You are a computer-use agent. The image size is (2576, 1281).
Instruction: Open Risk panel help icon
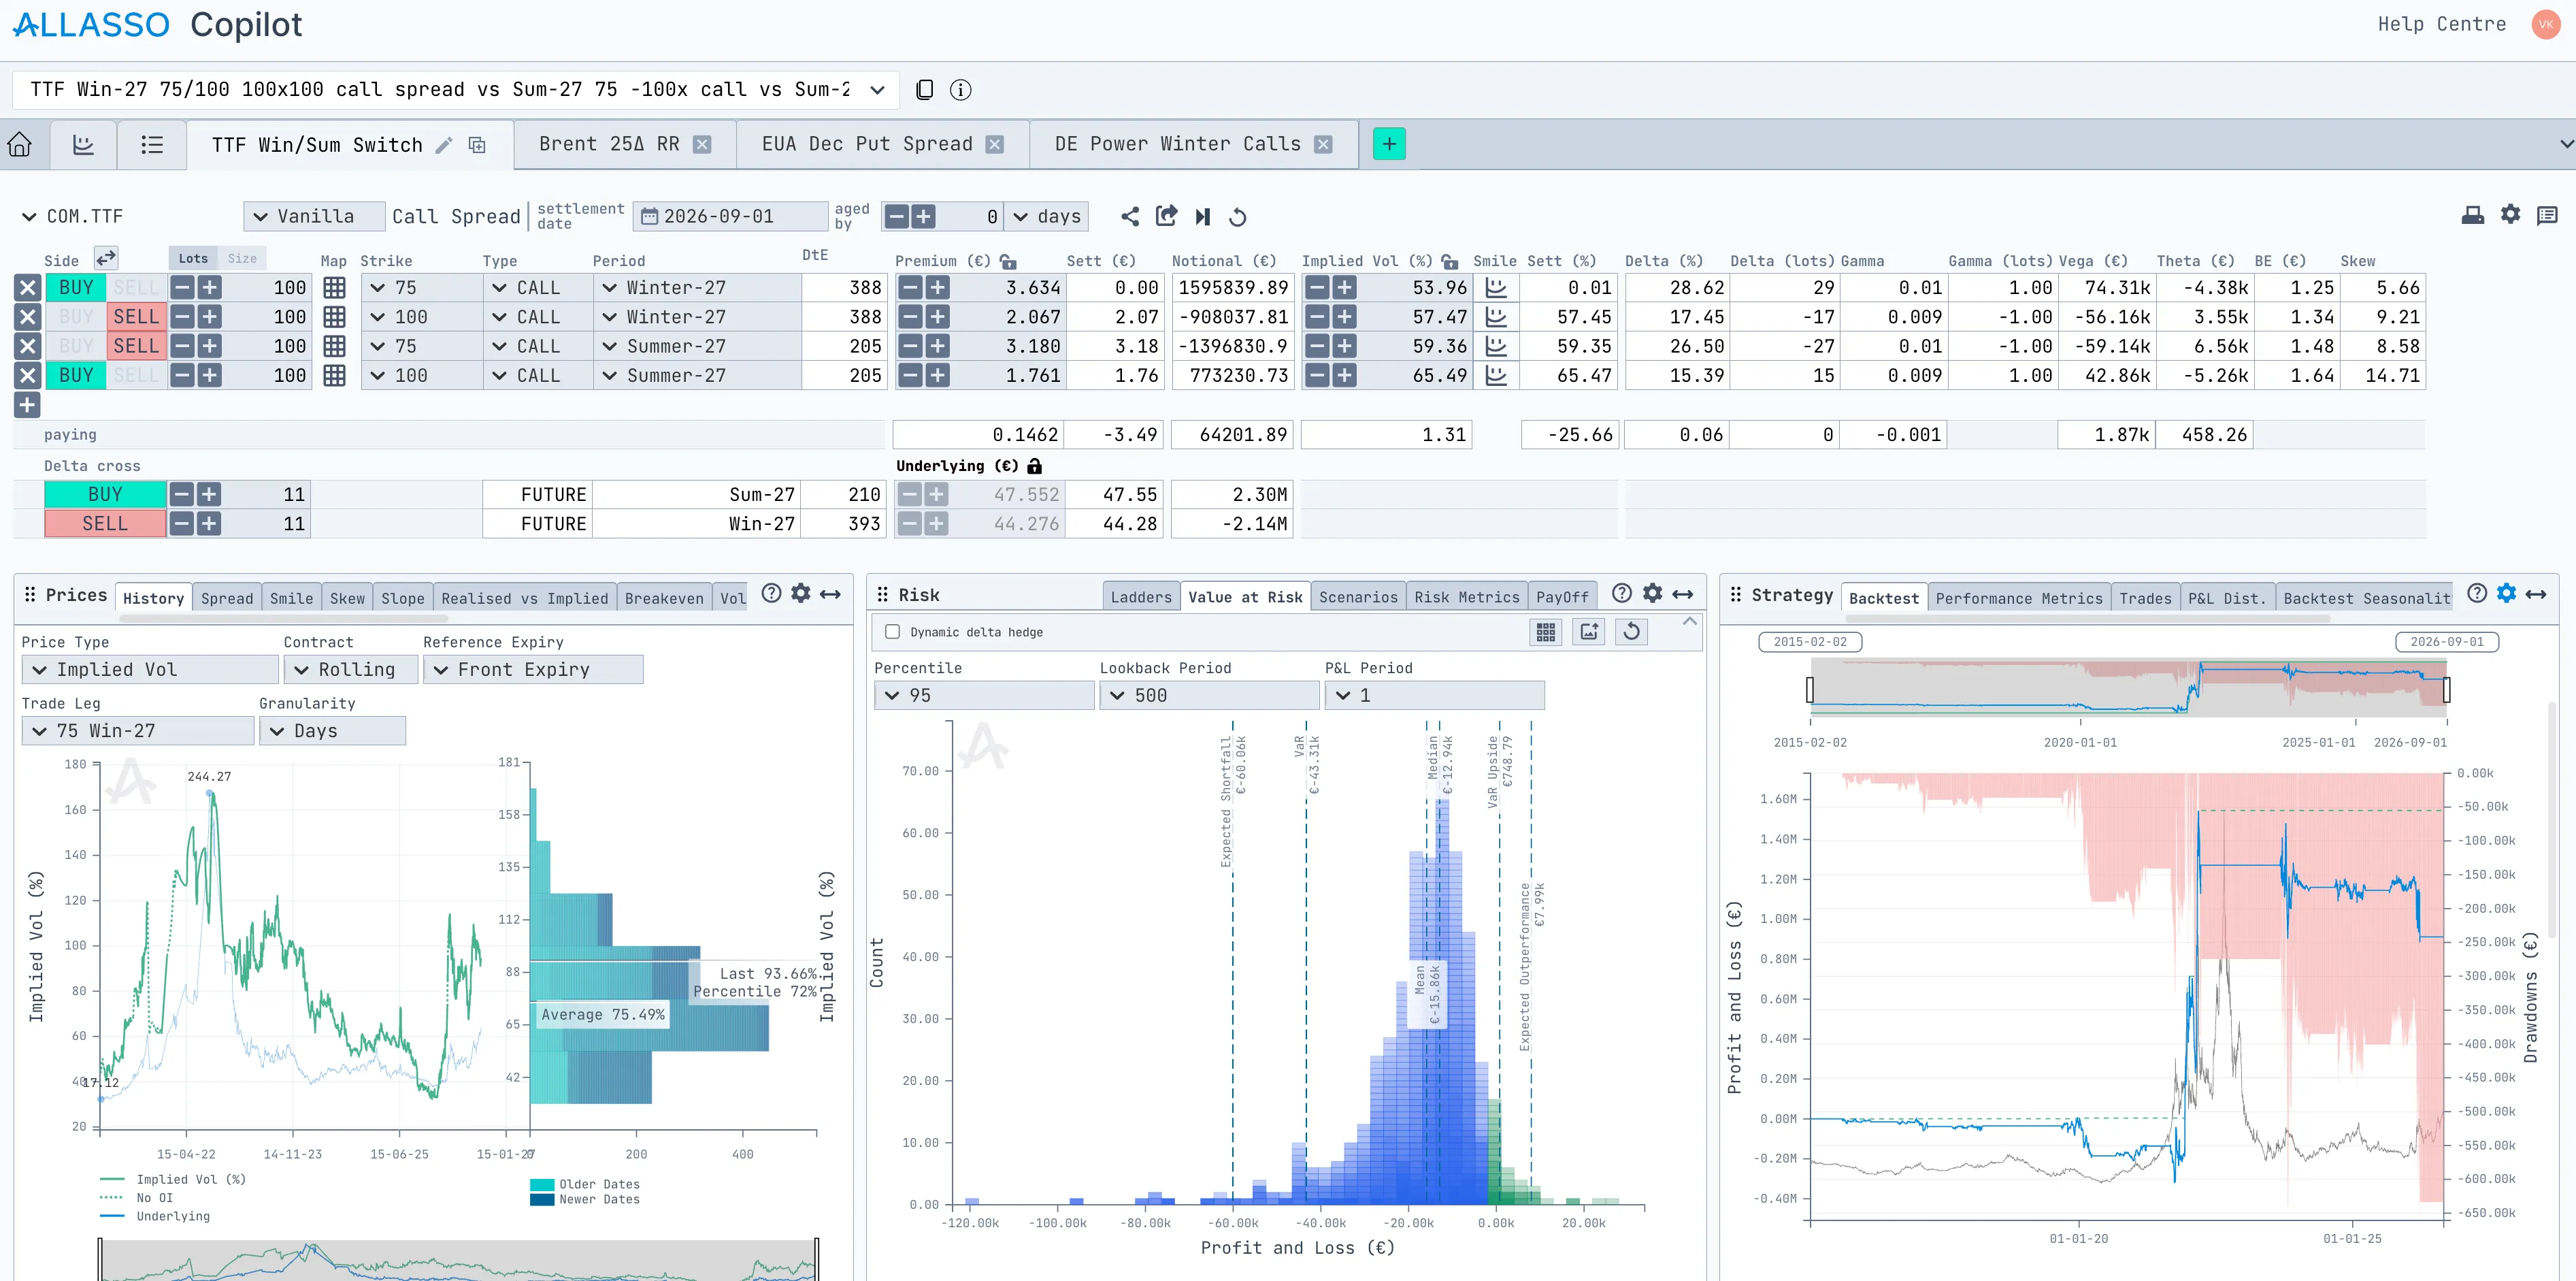[1622, 593]
